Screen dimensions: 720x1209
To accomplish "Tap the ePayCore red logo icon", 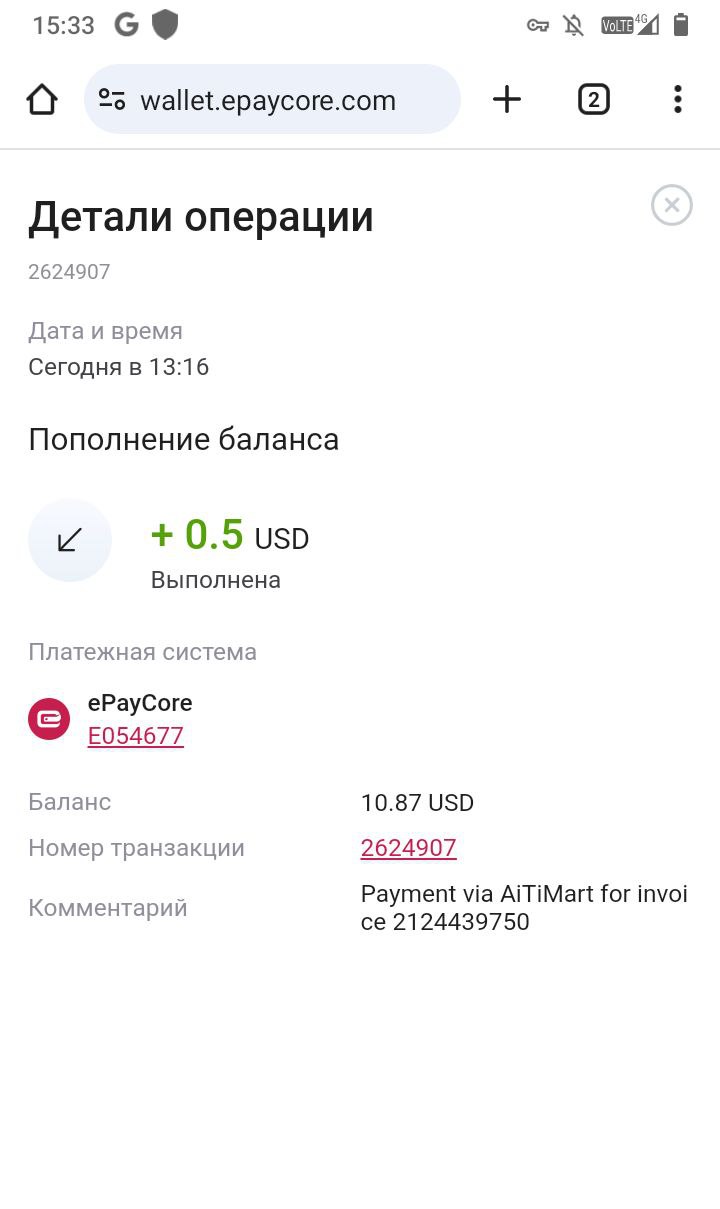I will click(49, 719).
